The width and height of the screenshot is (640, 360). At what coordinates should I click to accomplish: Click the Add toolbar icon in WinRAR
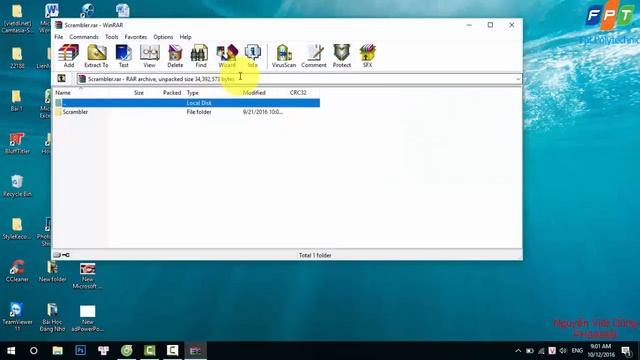(x=69, y=56)
